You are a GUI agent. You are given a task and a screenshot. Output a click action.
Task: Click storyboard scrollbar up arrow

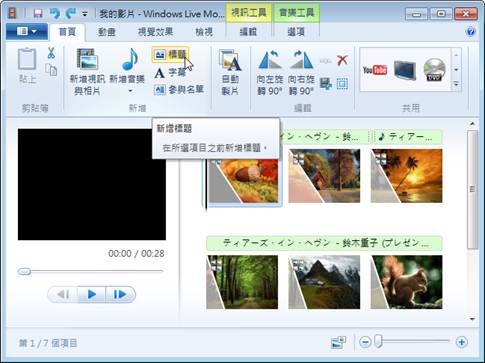(x=472, y=124)
